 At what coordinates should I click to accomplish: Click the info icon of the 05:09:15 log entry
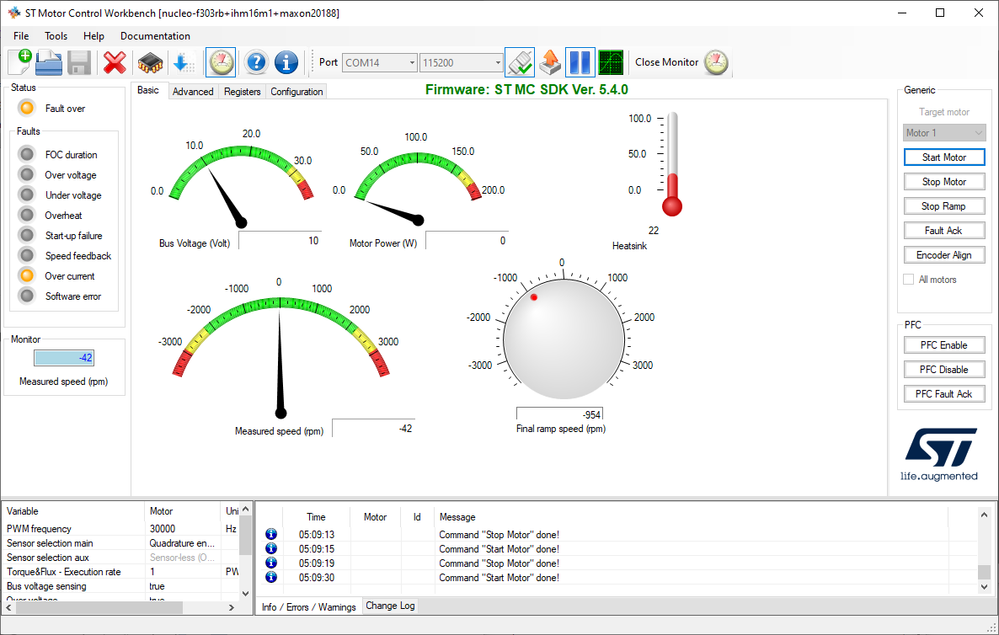(x=271, y=548)
